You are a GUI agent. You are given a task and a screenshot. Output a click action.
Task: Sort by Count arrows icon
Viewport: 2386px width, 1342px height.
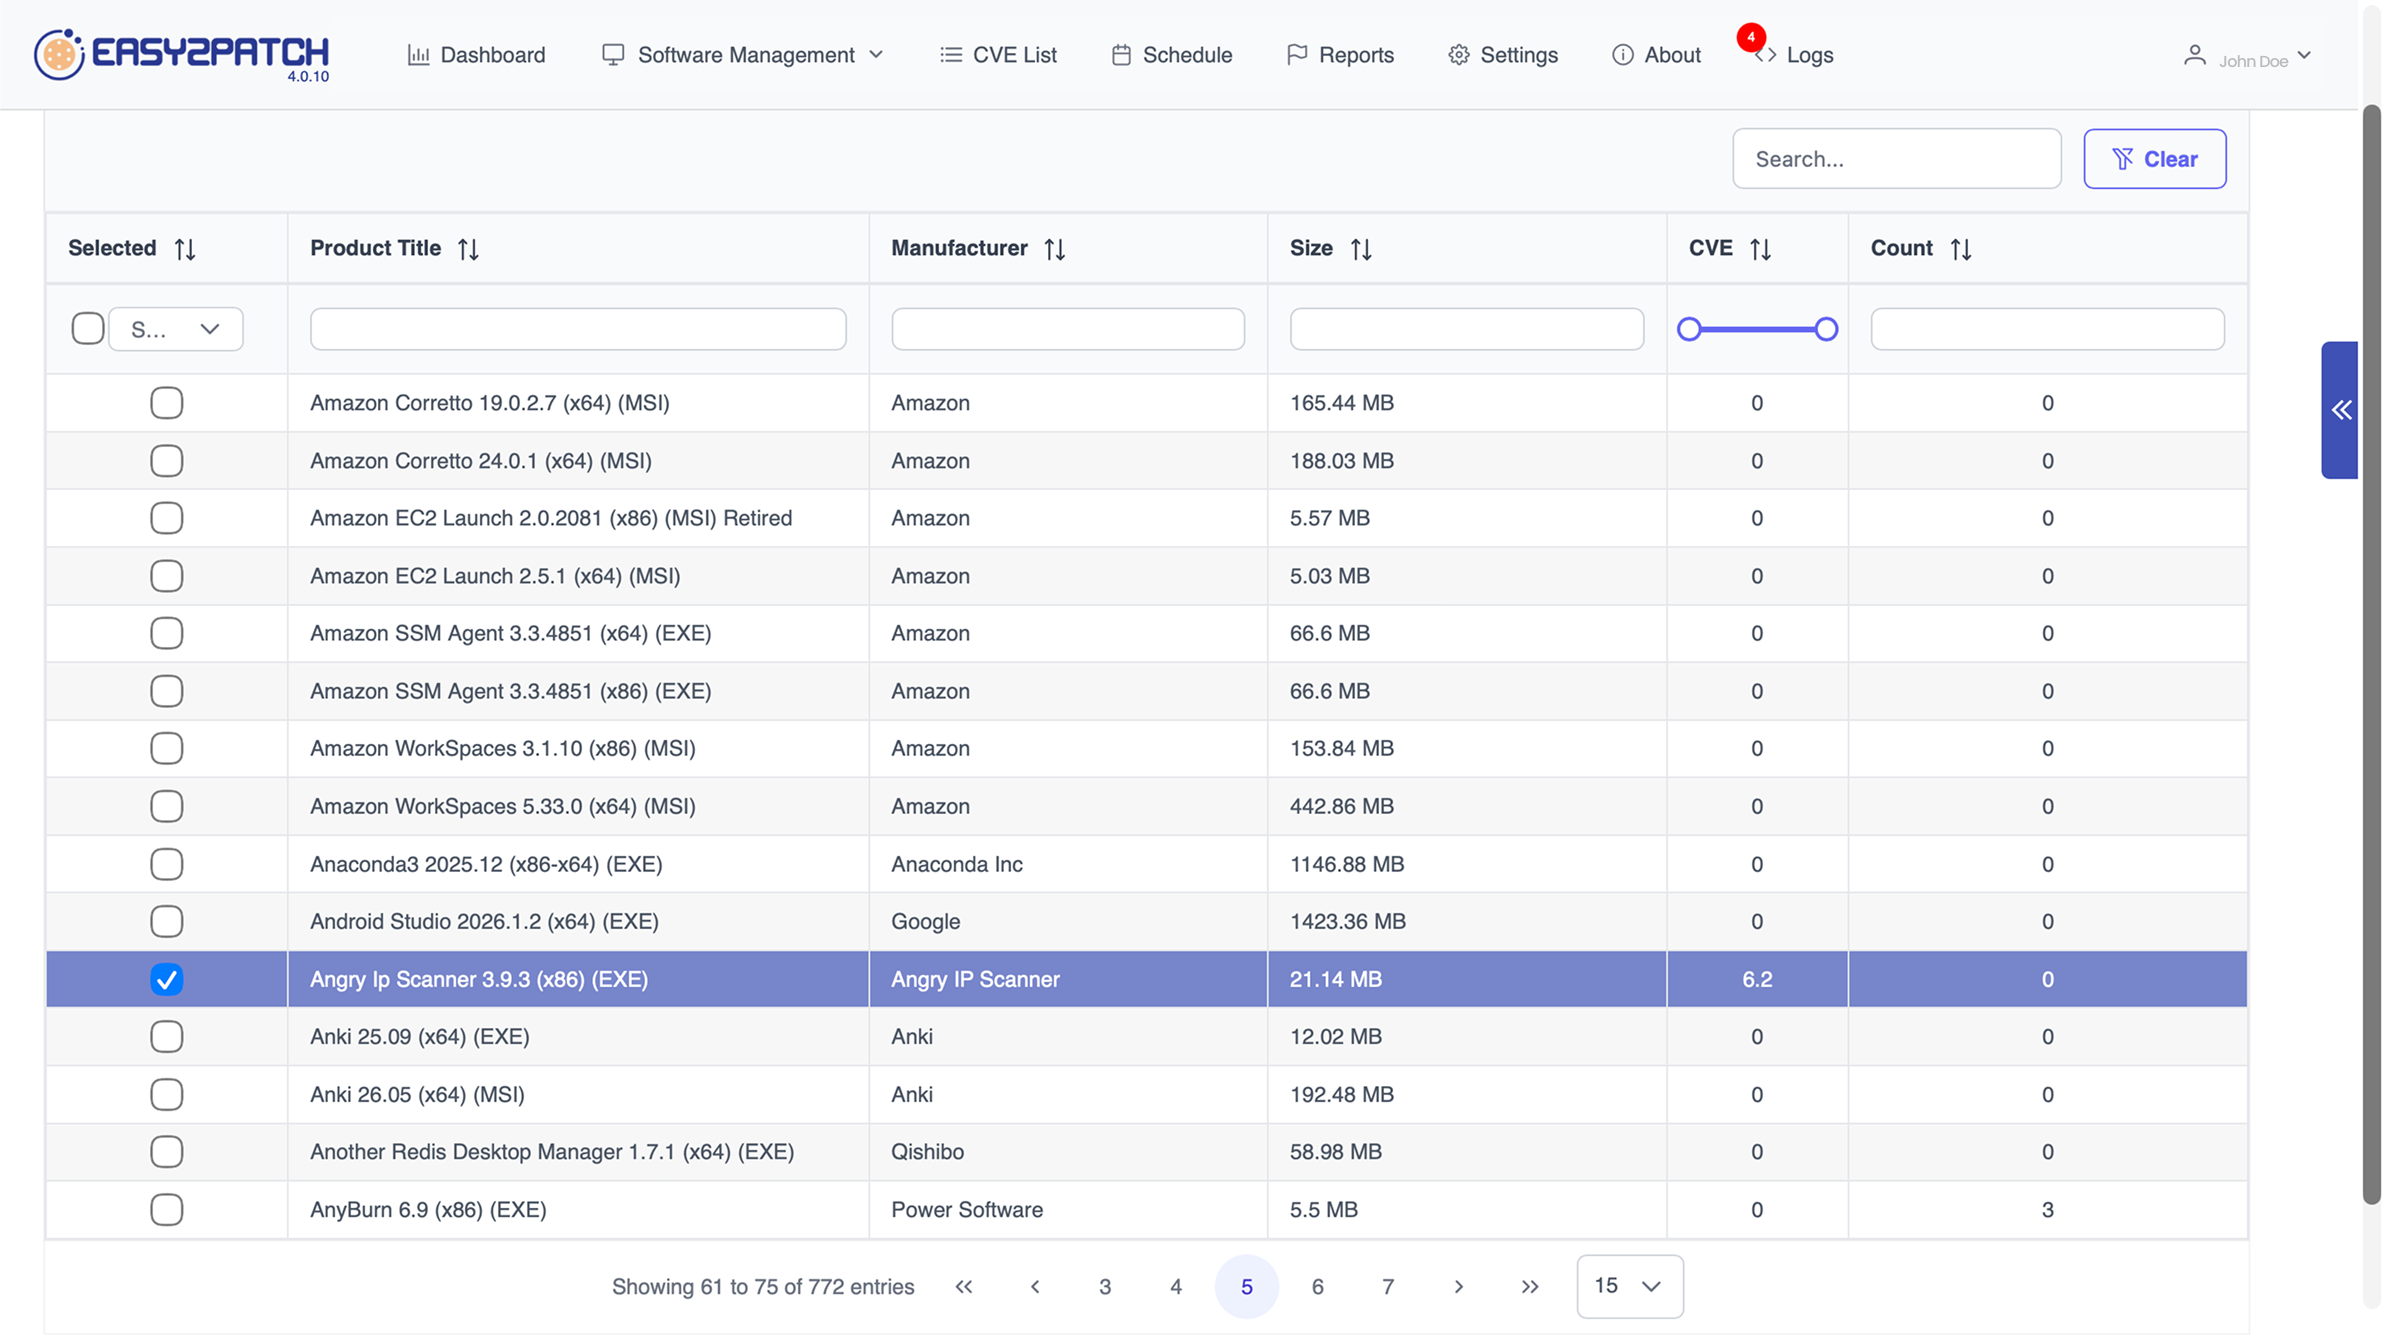coord(1961,249)
